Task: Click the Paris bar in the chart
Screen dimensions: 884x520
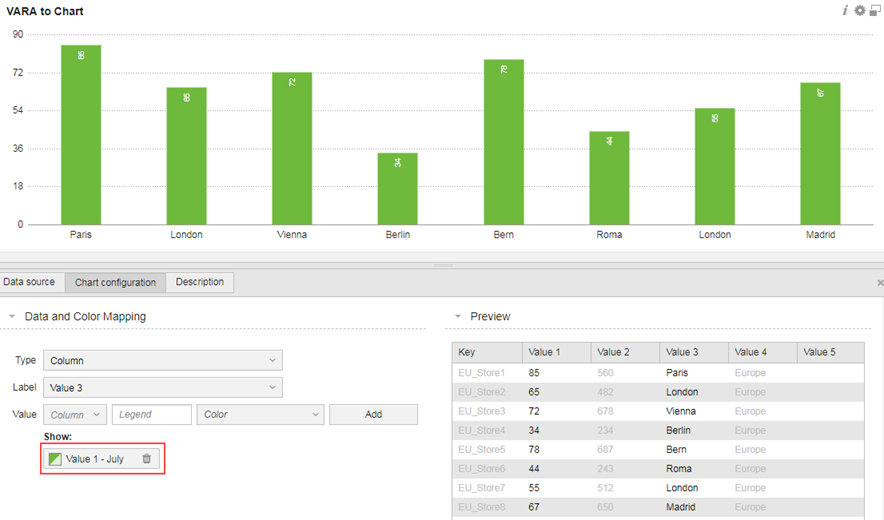Action: 81,134
